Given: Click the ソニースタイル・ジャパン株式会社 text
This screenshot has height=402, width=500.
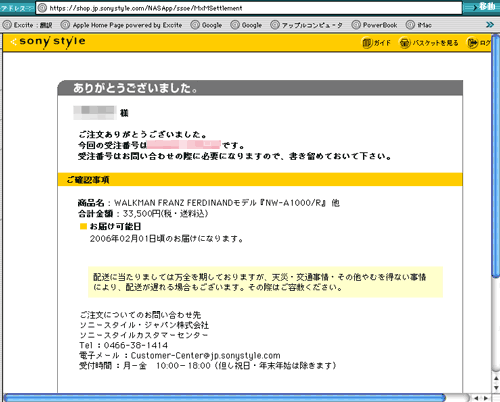Looking at the screenshot, I should pos(144,325).
